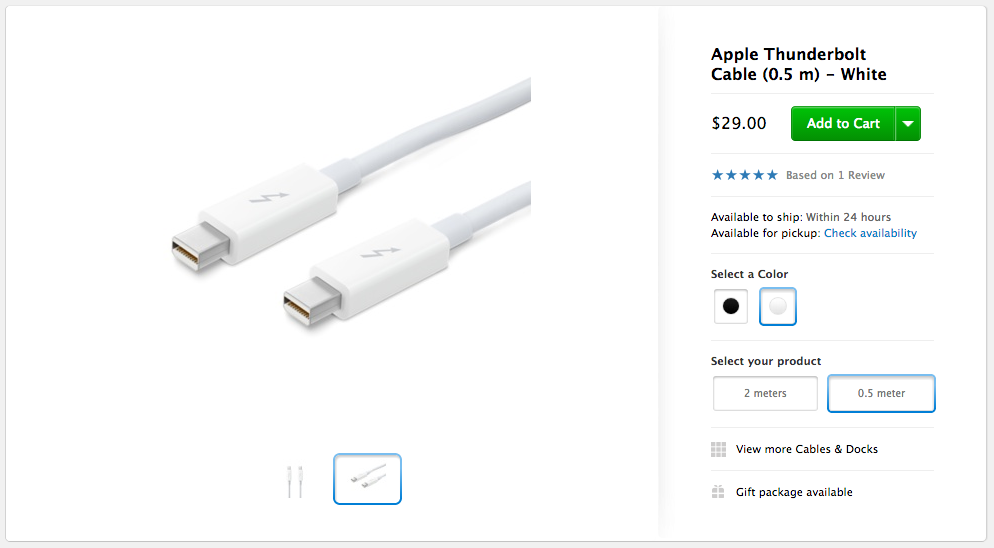The width and height of the screenshot is (994, 548).
Task: Click the gift box icon
Action: 718,492
